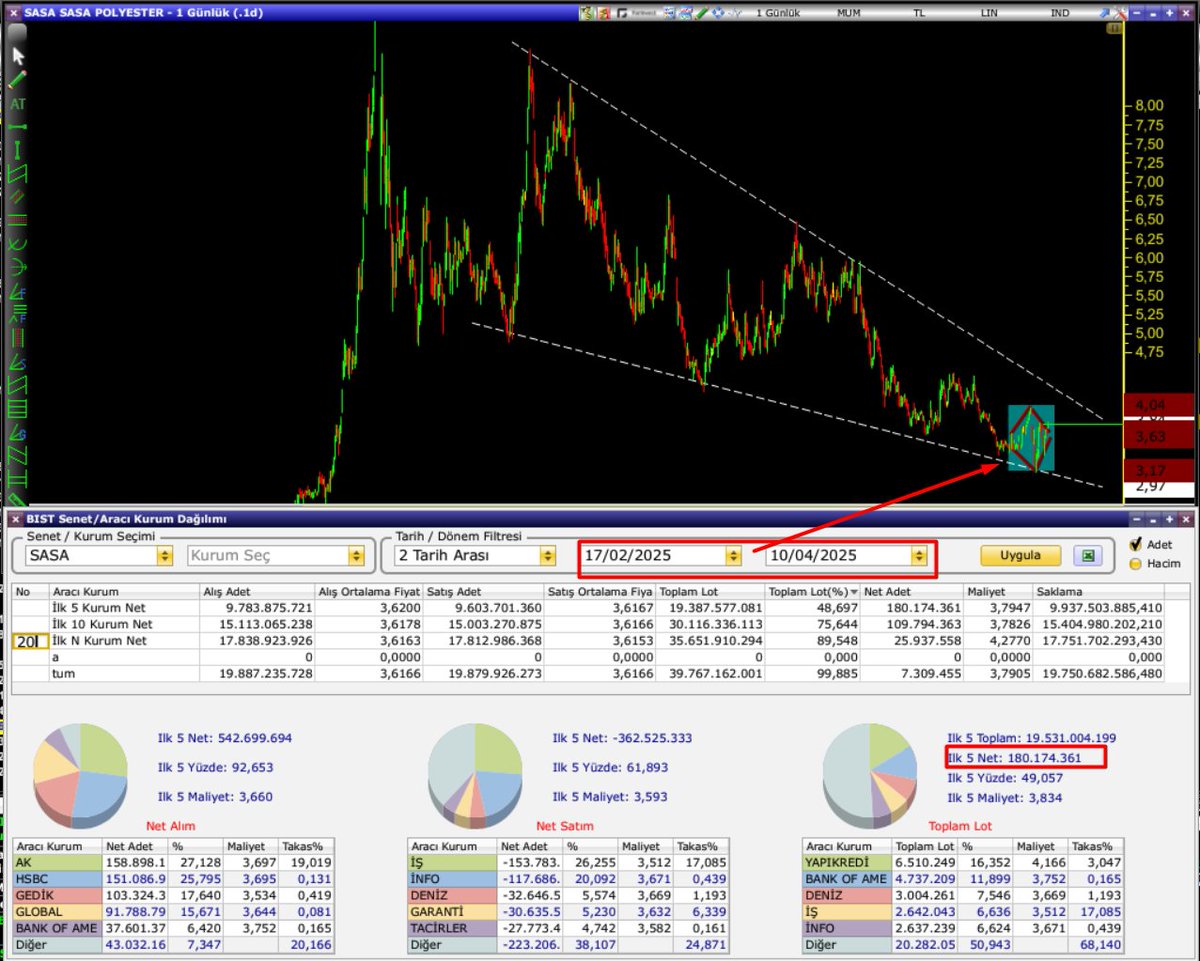
Task: Click the Ilk 5 Net: 542.699.694 value
Action: 225,738
